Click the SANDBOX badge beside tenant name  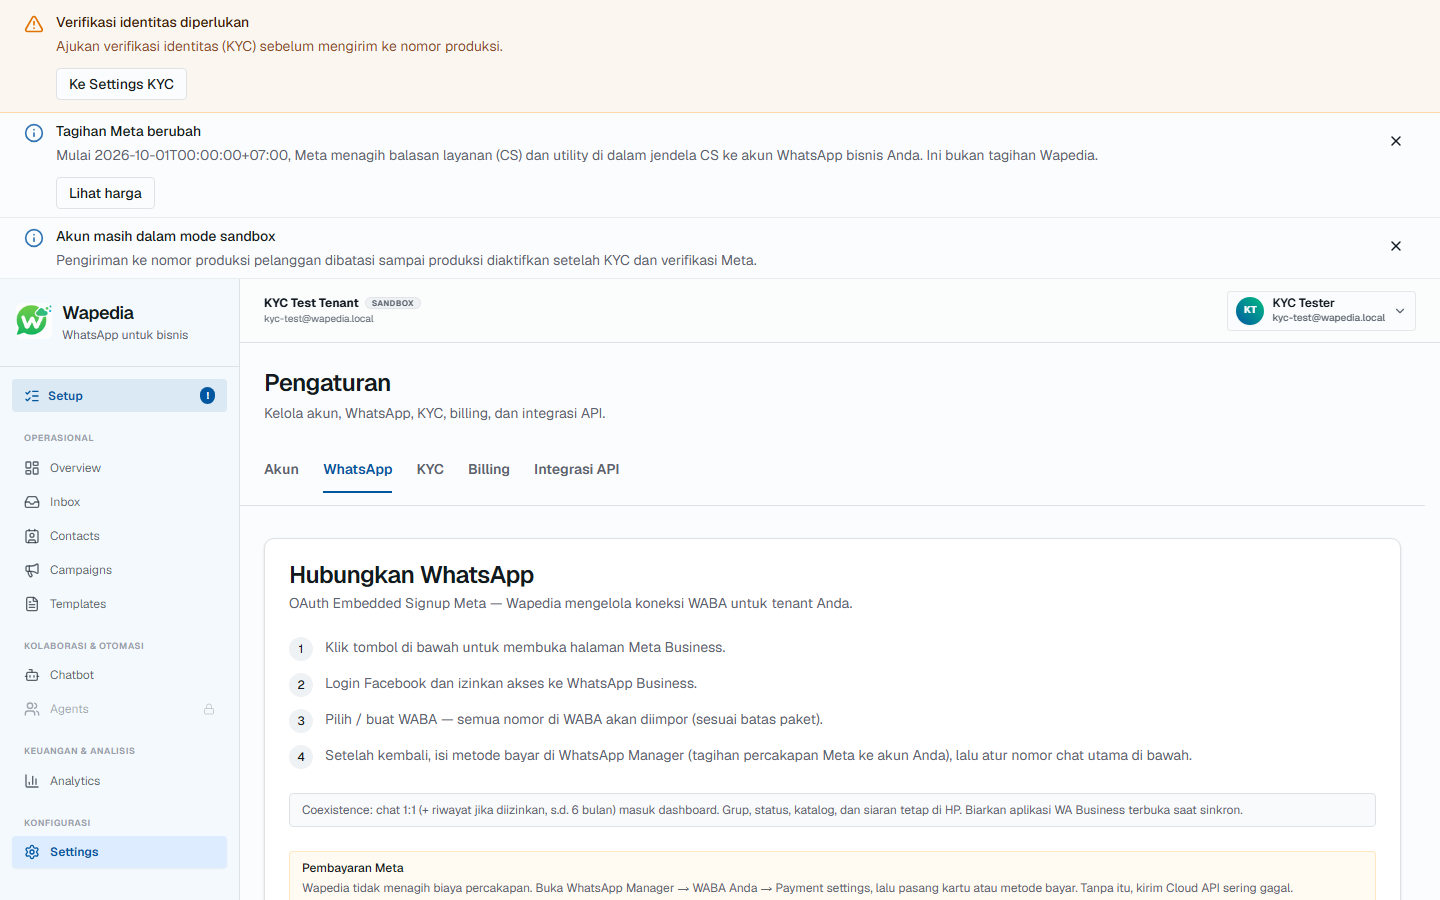click(393, 303)
